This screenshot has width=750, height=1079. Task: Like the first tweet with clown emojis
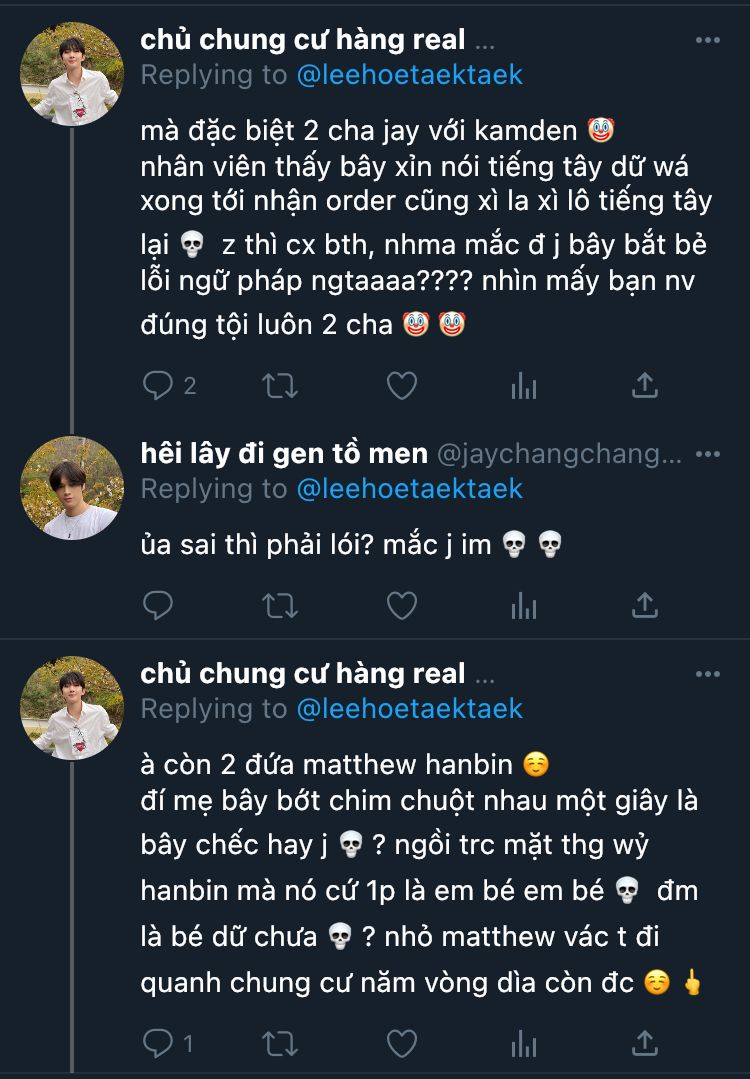[x=402, y=385]
